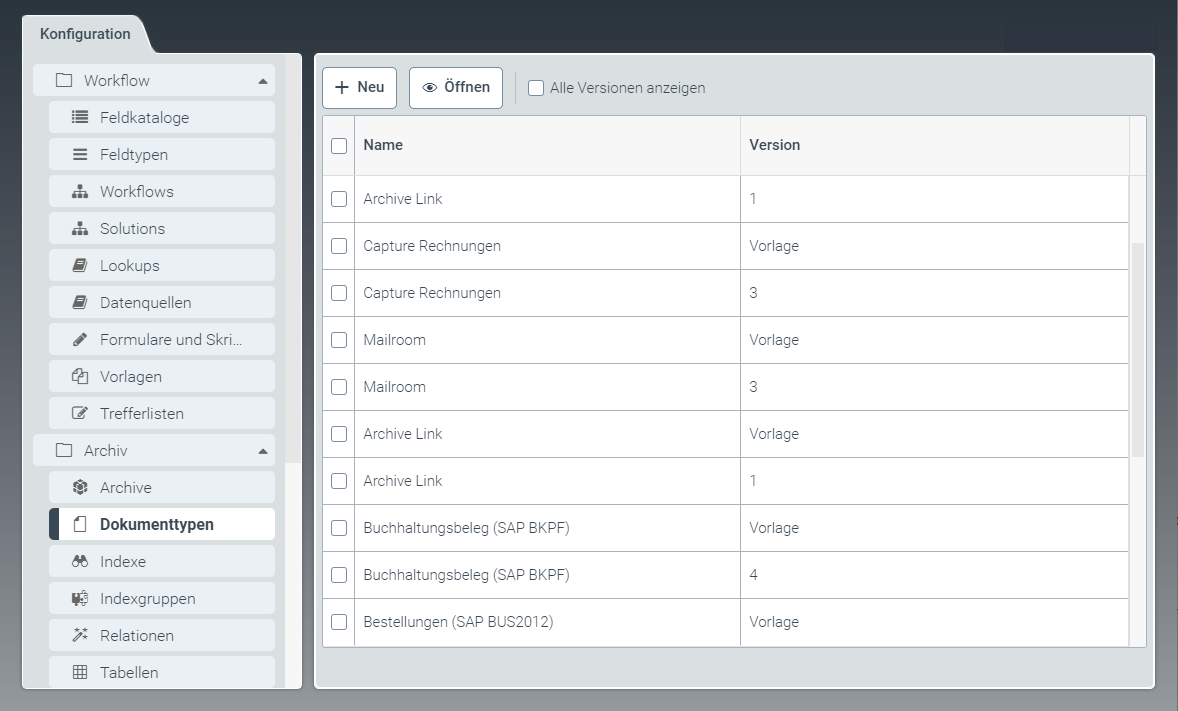Collapse the Workflow section

click(x=262, y=80)
